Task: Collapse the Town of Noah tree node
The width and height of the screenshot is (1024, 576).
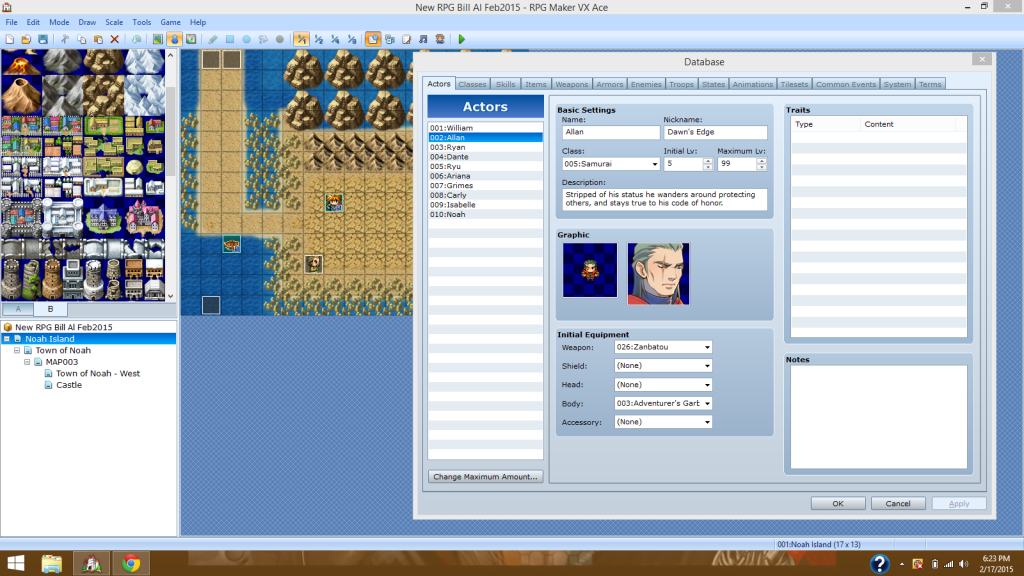Action: 17,351
